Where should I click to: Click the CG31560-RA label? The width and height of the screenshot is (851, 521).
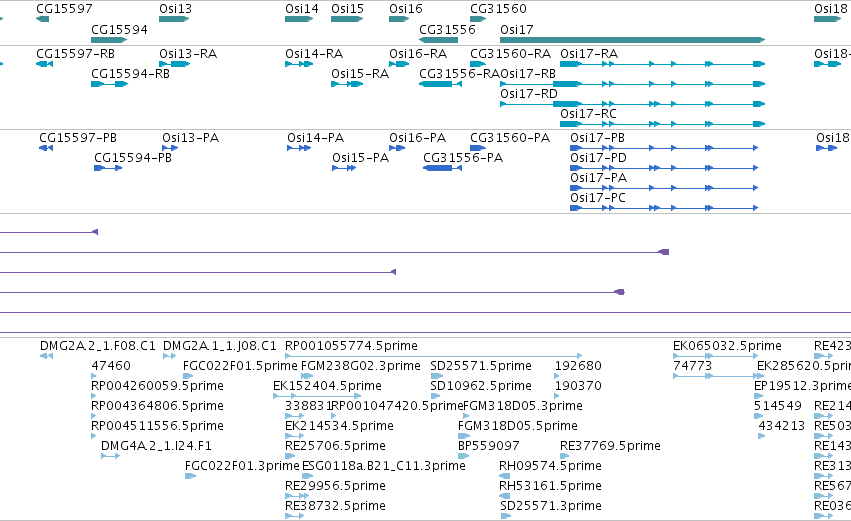tap(510, 54)
